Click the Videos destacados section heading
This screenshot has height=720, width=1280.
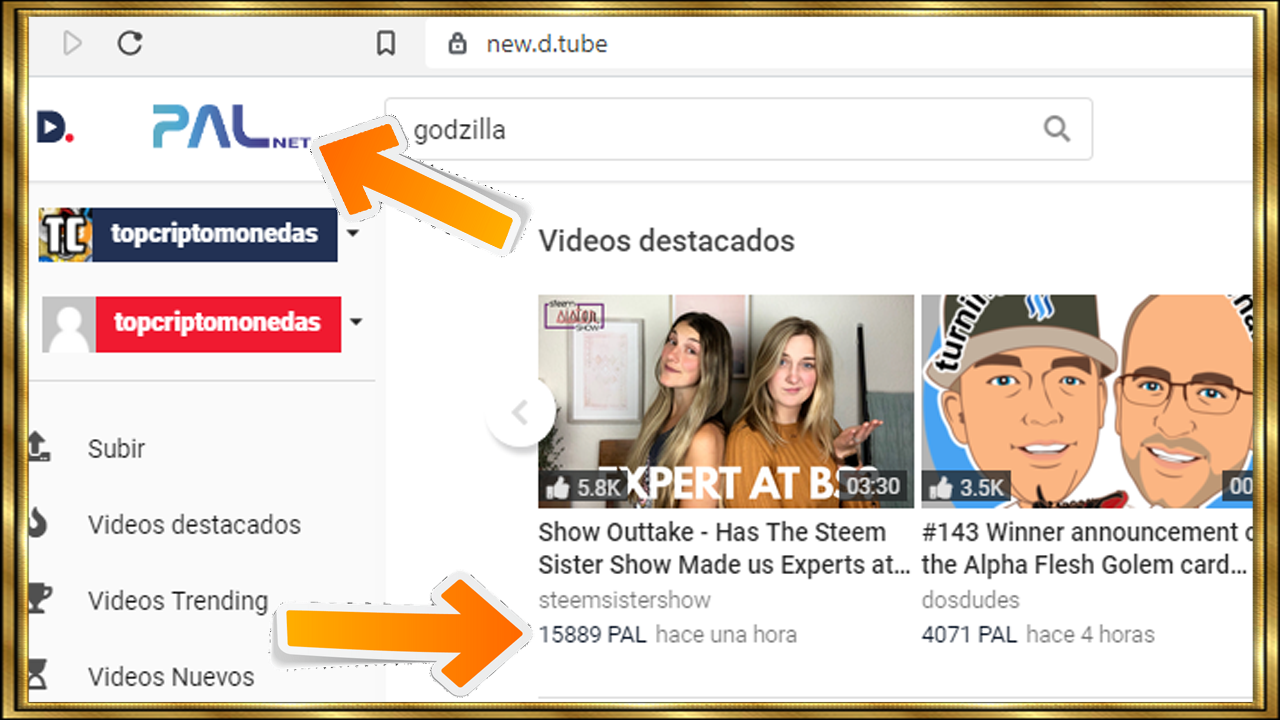tap(667, 241)
